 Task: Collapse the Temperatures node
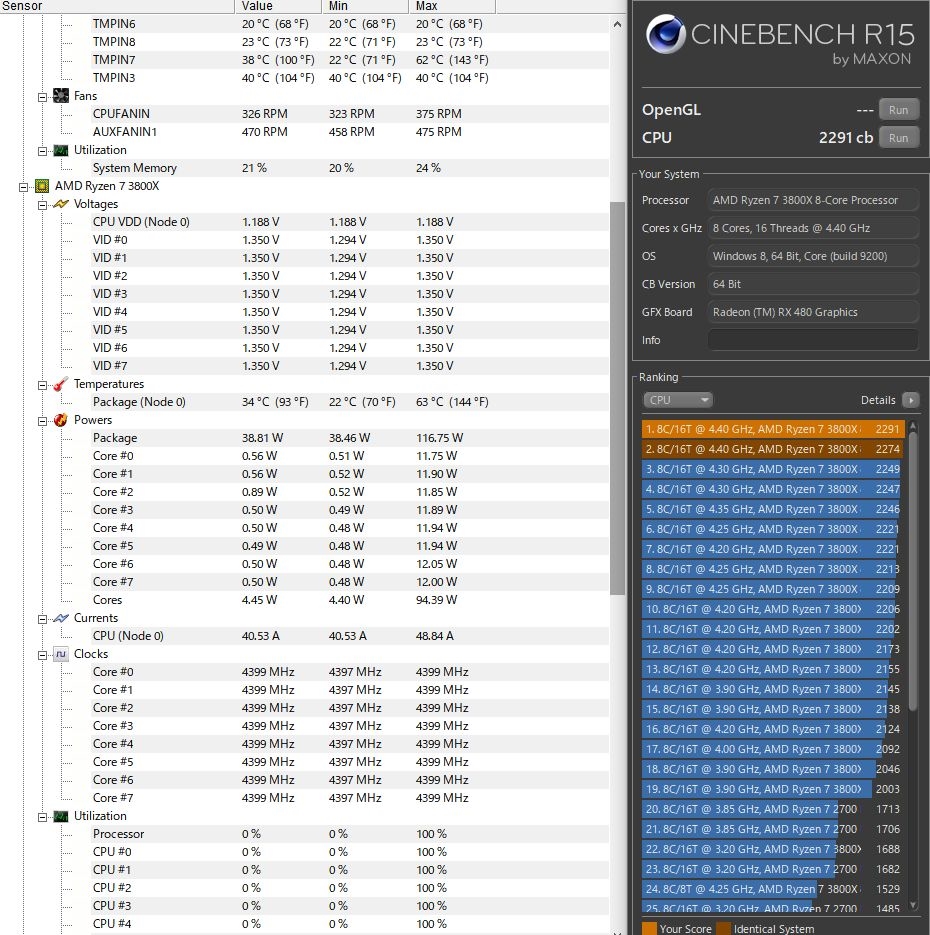tap(42, 385)
